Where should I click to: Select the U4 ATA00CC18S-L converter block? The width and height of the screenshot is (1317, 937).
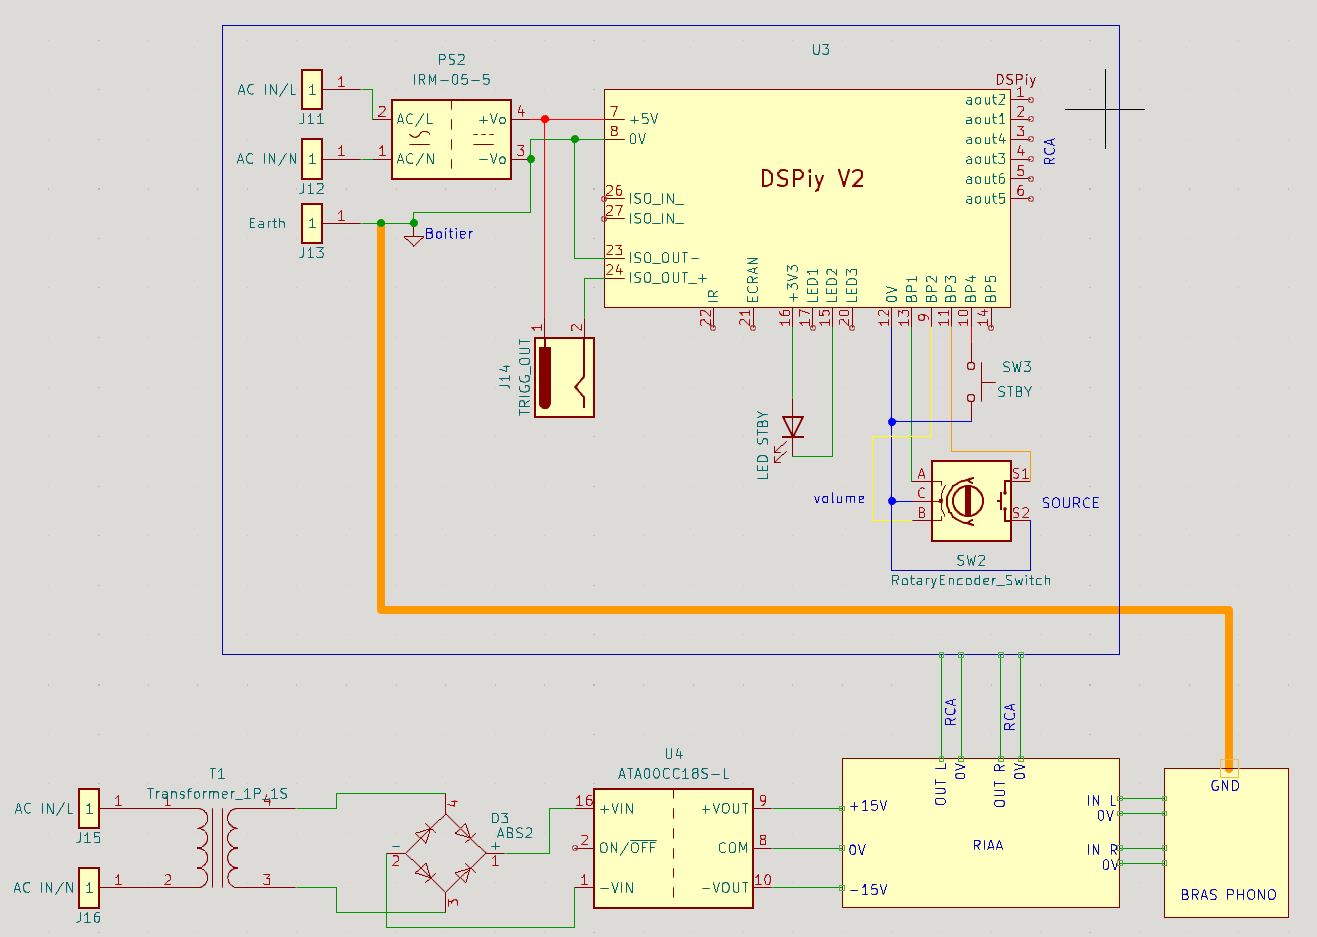tap(673, 848)
